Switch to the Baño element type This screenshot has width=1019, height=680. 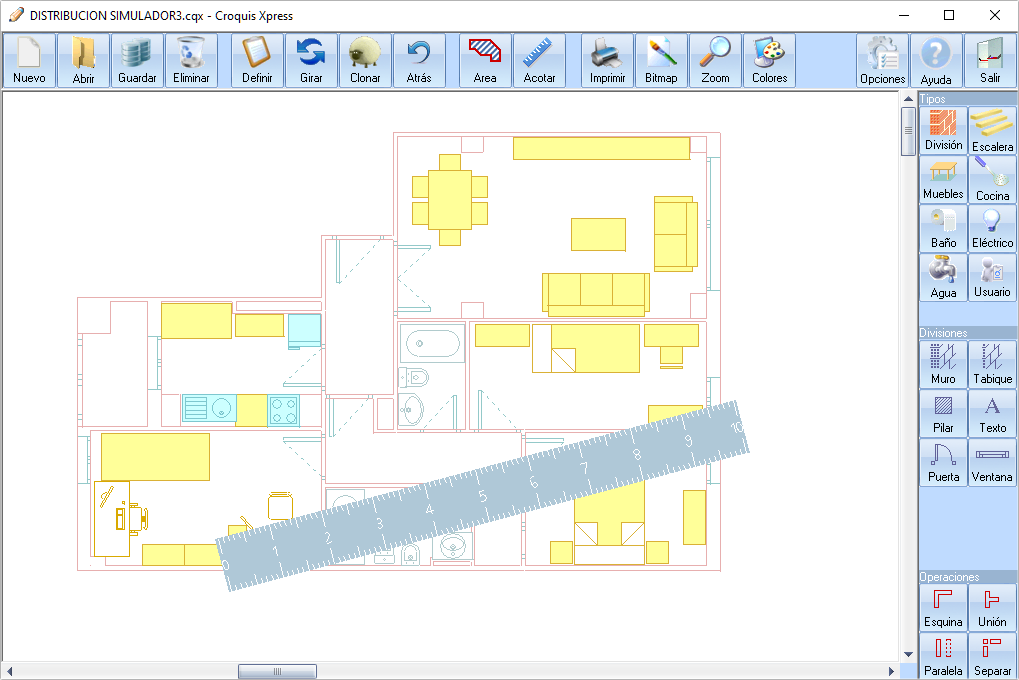943,229
